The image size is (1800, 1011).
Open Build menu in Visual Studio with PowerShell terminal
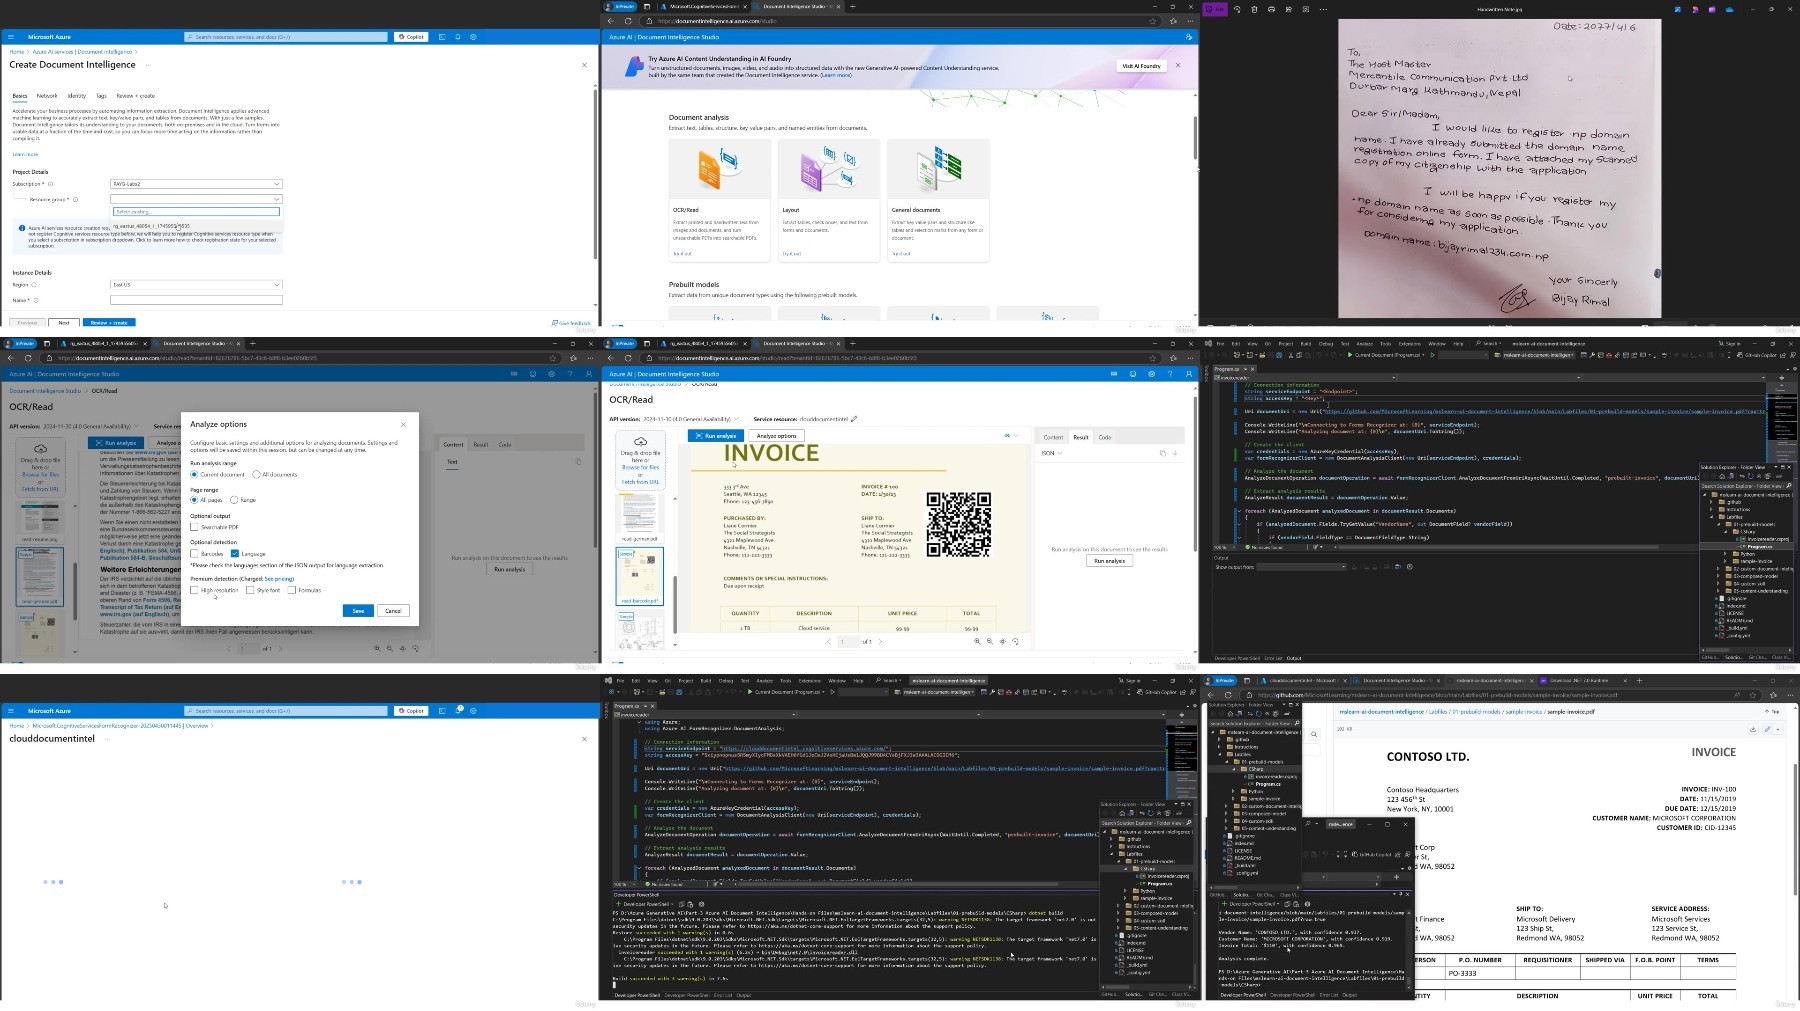pos(706,680)
